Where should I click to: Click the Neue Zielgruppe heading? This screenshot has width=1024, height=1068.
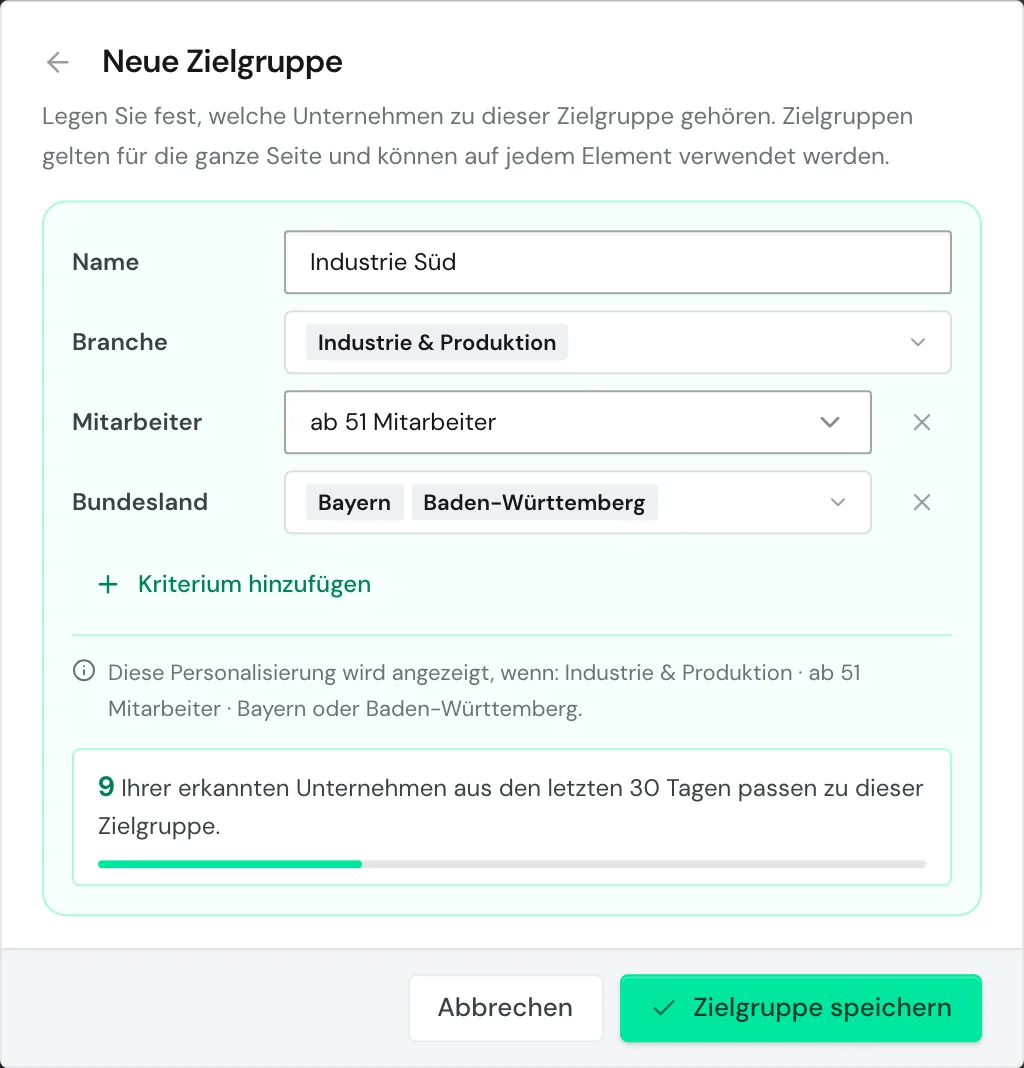[x=222, y=62]
